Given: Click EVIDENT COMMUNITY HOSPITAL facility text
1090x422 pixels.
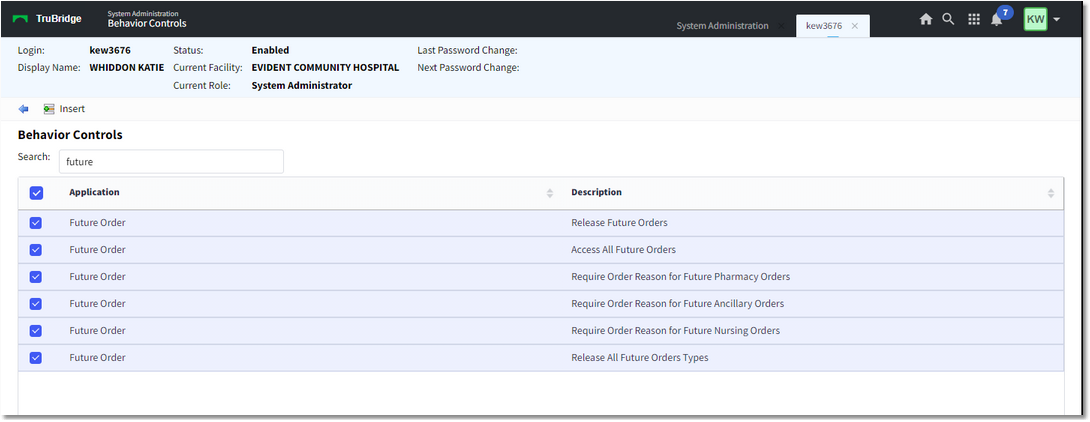Looking at the screenshot, I should click(325, 67).
